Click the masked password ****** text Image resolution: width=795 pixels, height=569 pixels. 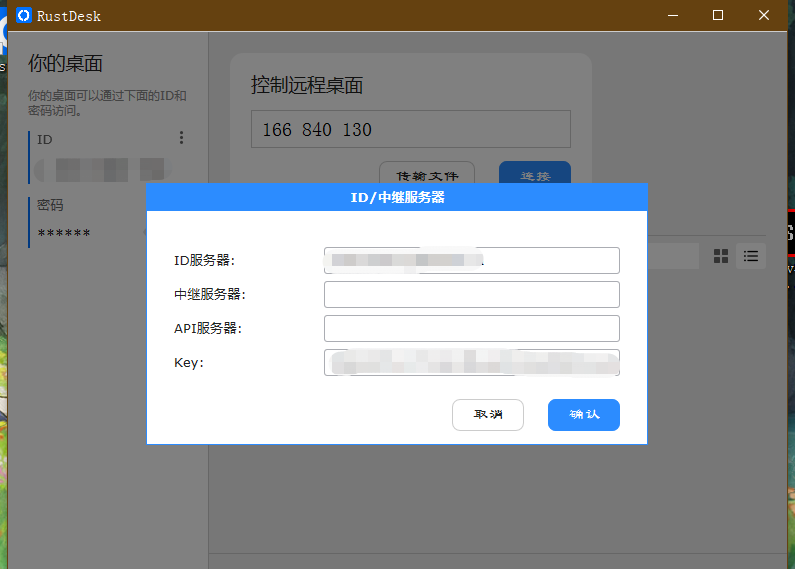(64, 233)
